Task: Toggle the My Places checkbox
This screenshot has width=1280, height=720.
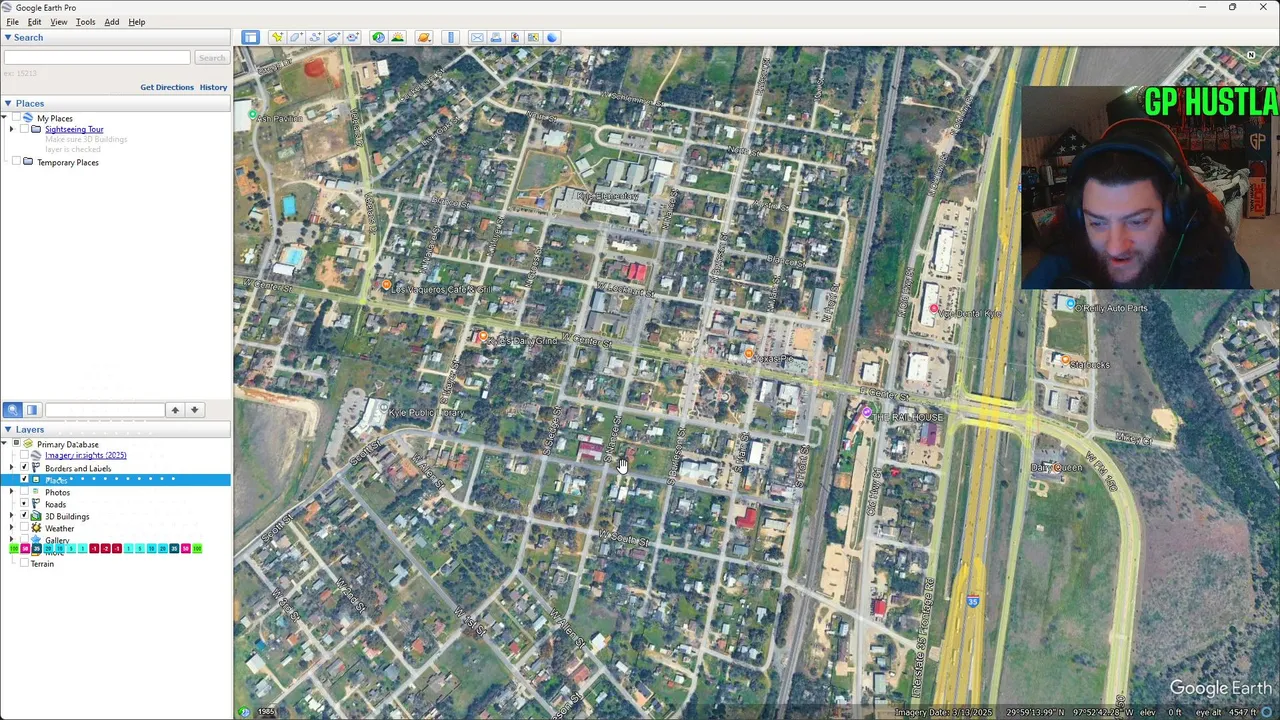Action: [x=15, y=118]
